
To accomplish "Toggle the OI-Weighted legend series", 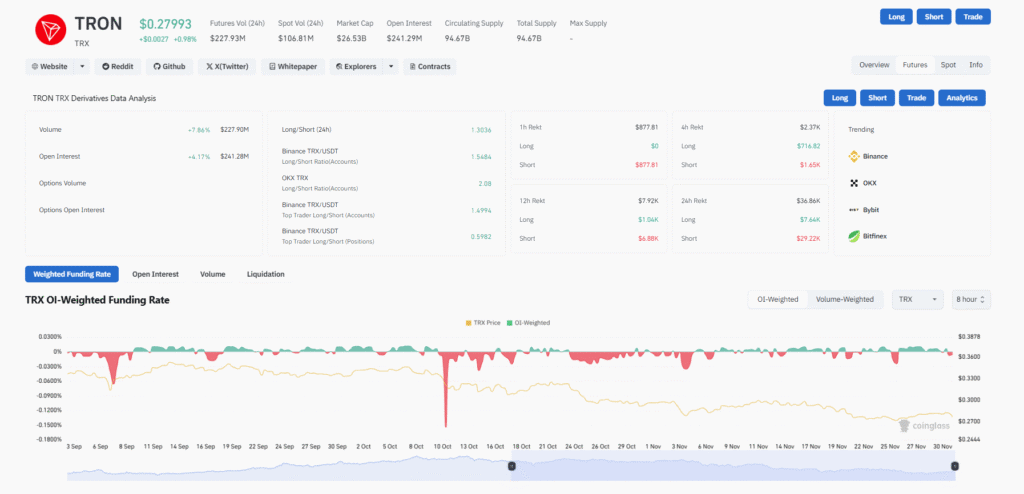I will [529, 323].
